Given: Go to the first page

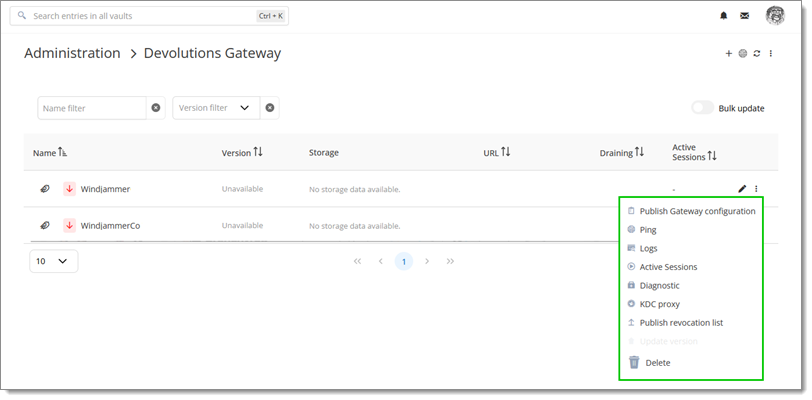Looking at the screenshot, I should (x=357, y=261).
